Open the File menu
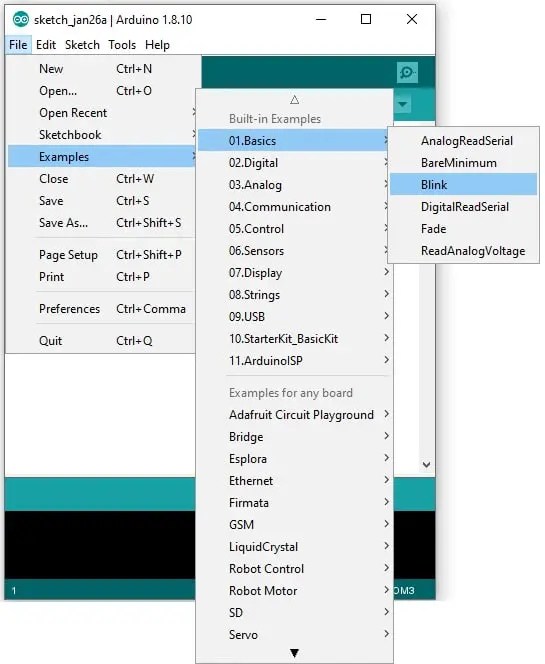Viewport: 545px width, 664px height. coord(18,44)
